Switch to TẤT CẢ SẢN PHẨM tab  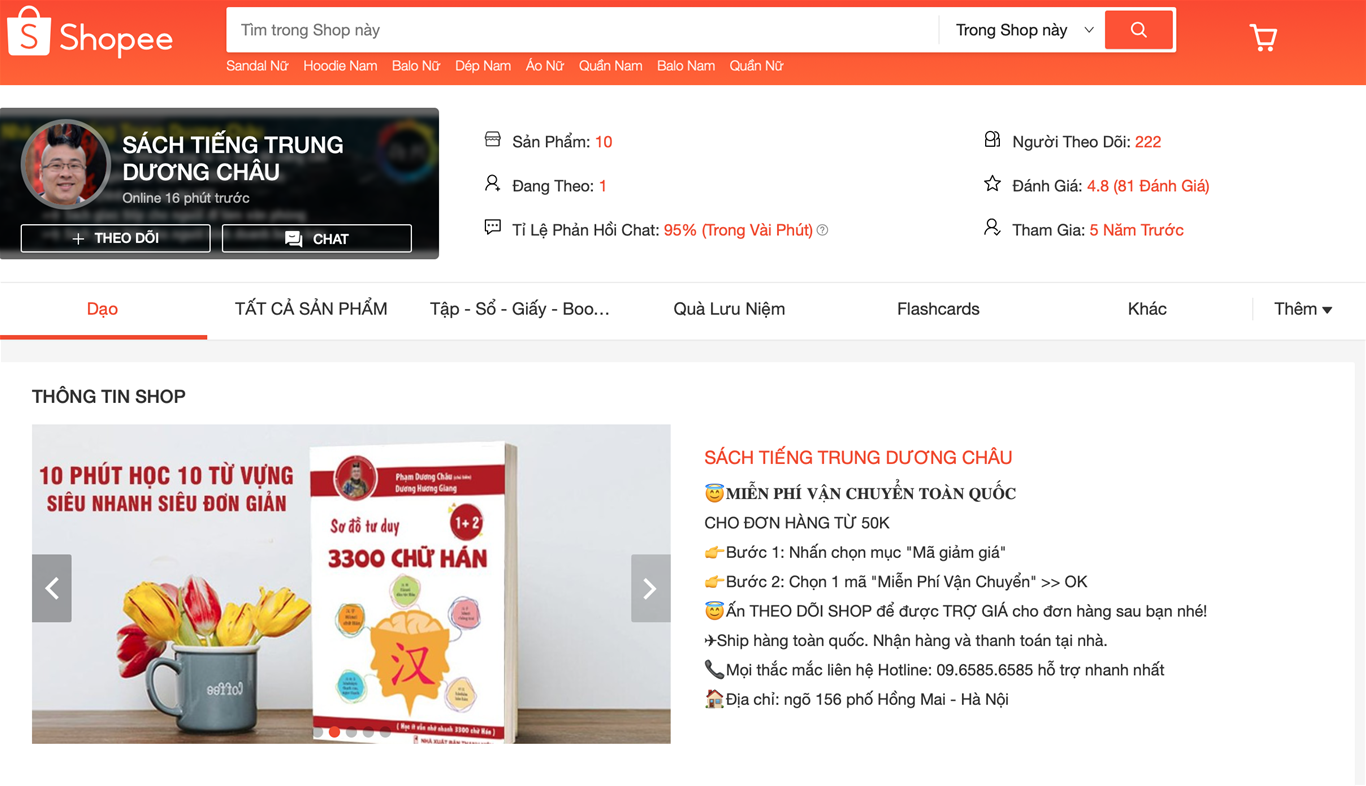point(311,309)
